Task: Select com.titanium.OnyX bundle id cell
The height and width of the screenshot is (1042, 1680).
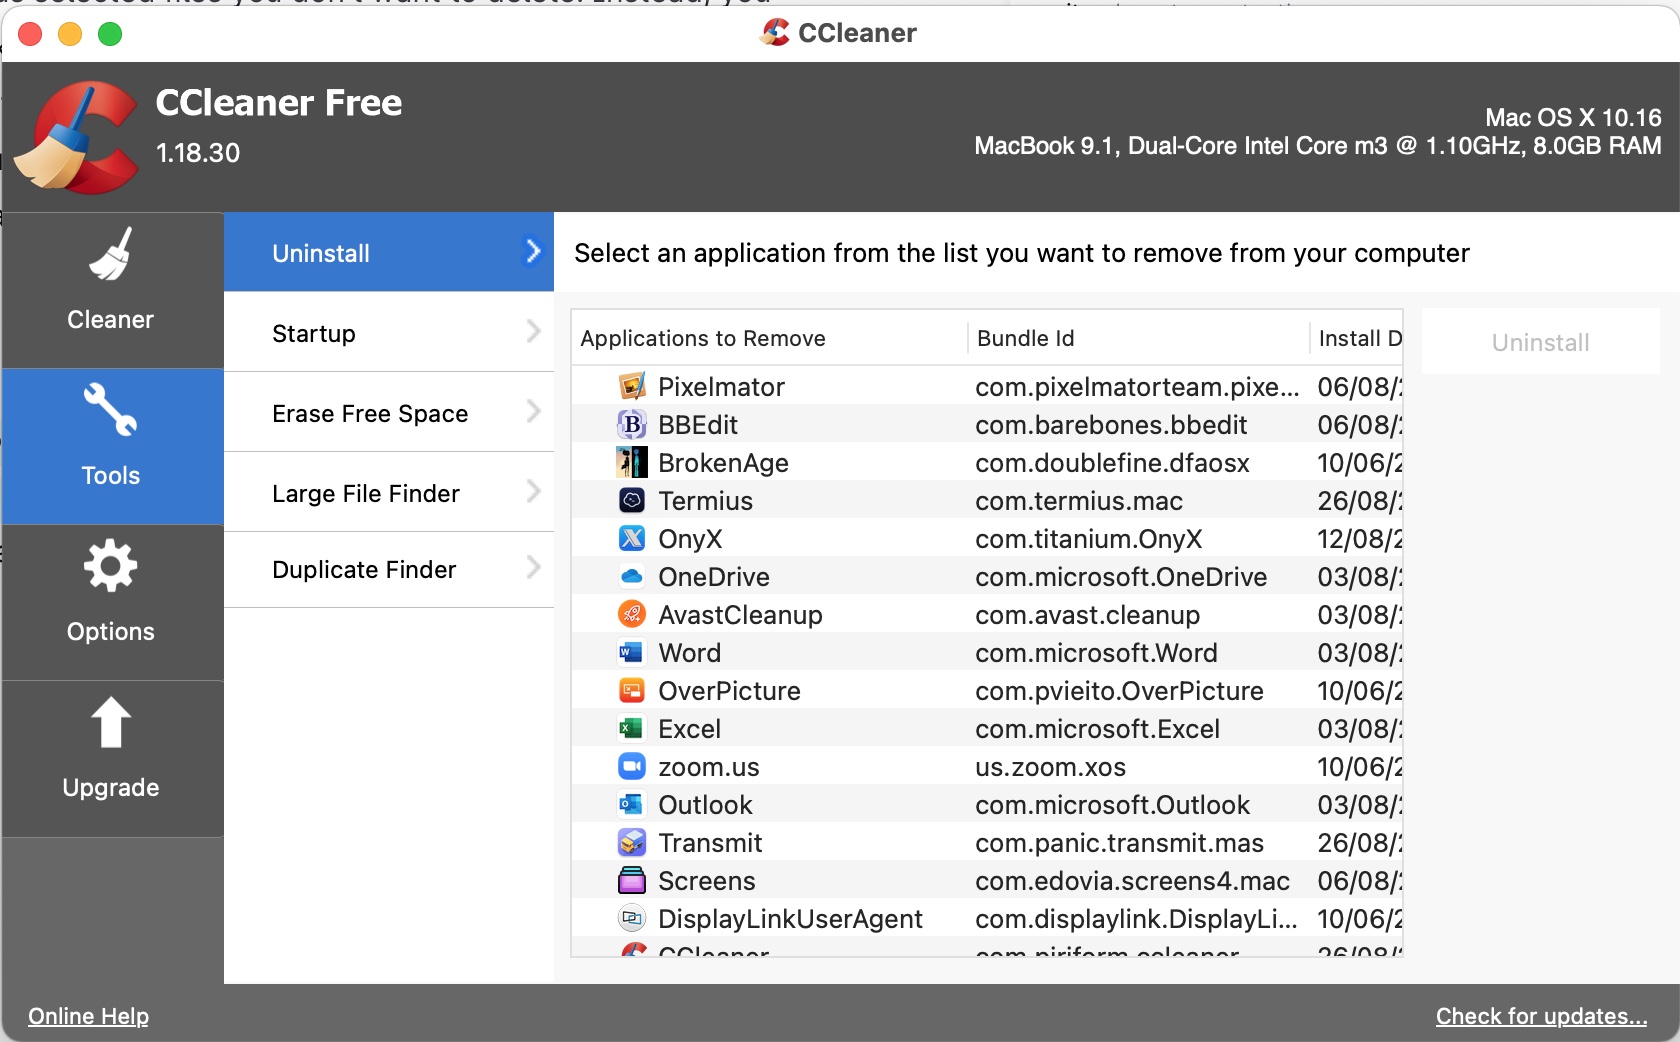Action: point(1088,538)
